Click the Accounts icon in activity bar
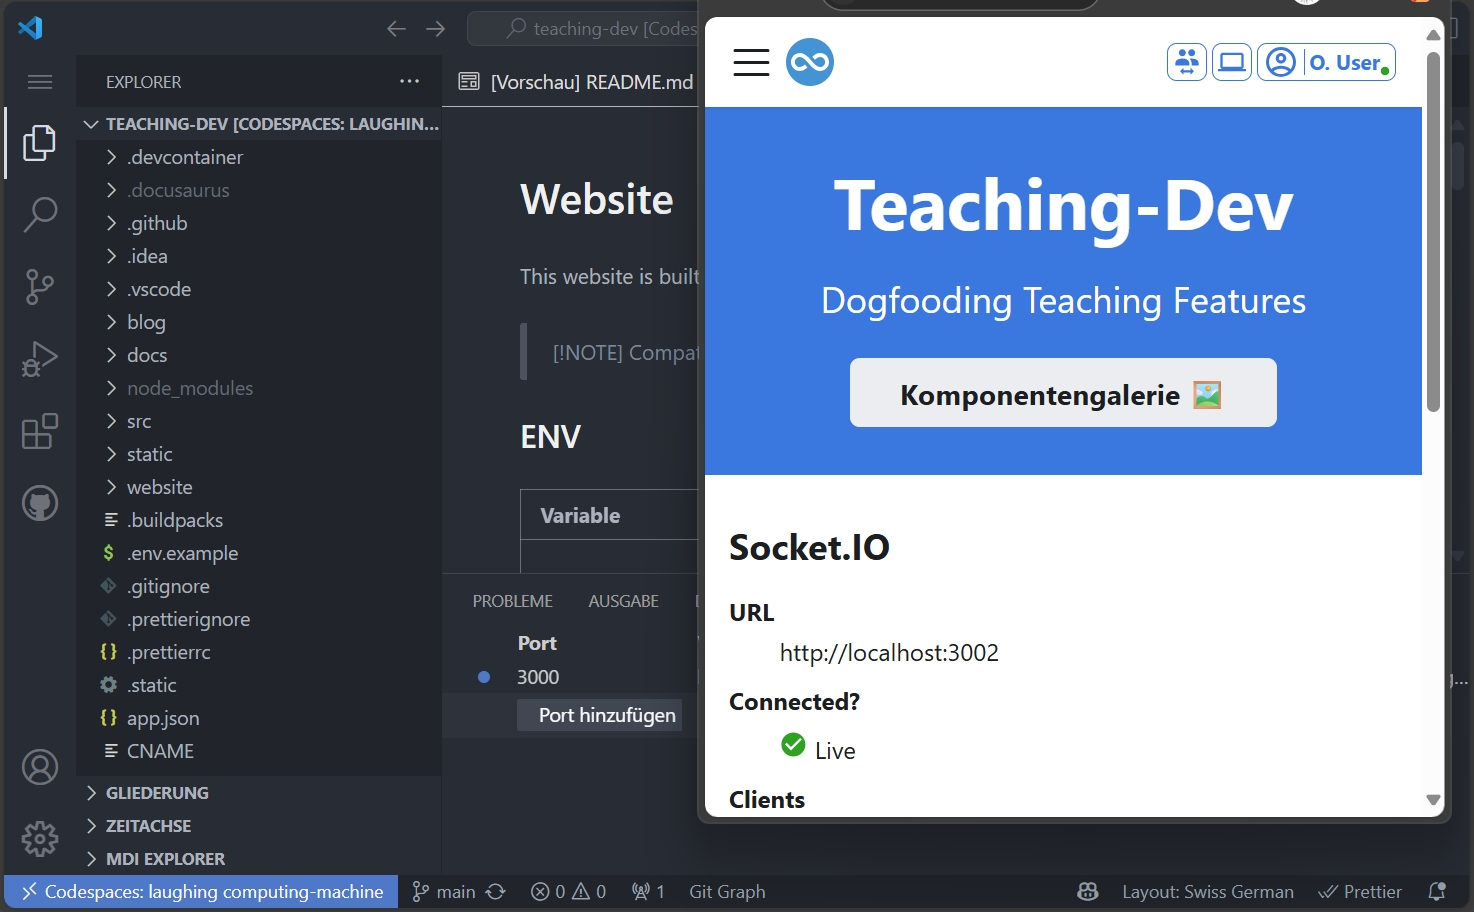This screenshot has height=912, width=1474. pos(40,767)
